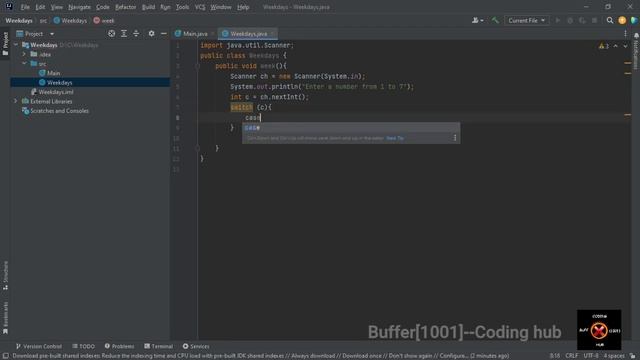Viewport: 640px width, 360px height.
Task: Close the Main.java tab
Action: (212, 34)
